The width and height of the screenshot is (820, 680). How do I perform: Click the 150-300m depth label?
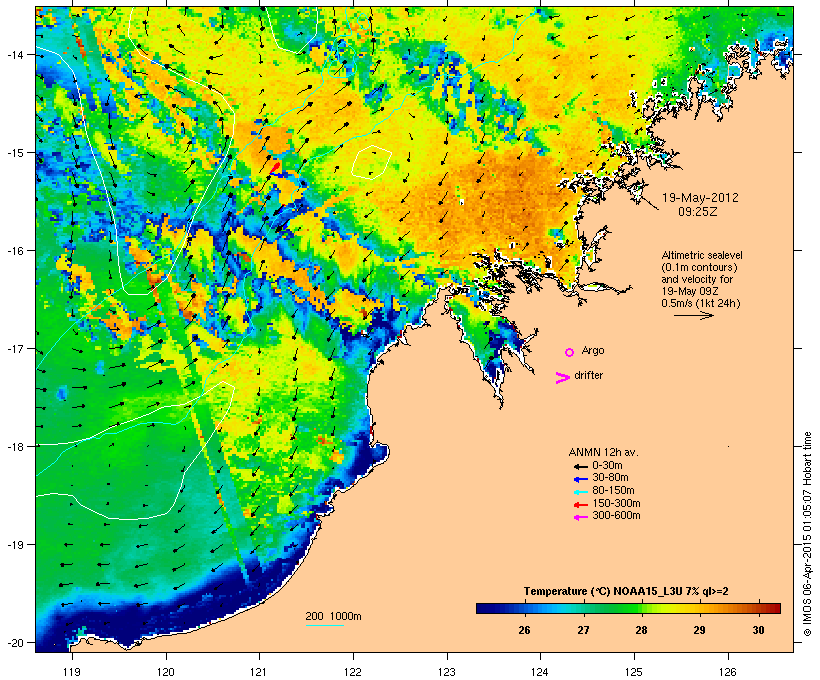pos(617,503)
